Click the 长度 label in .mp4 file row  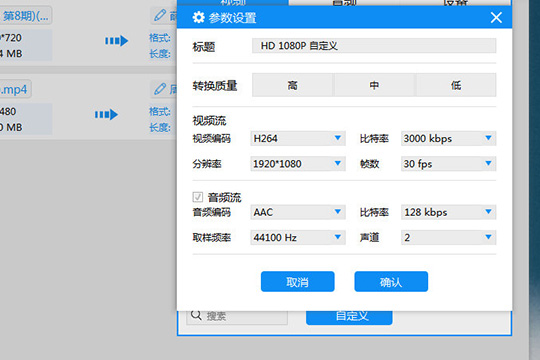(160, 127)
